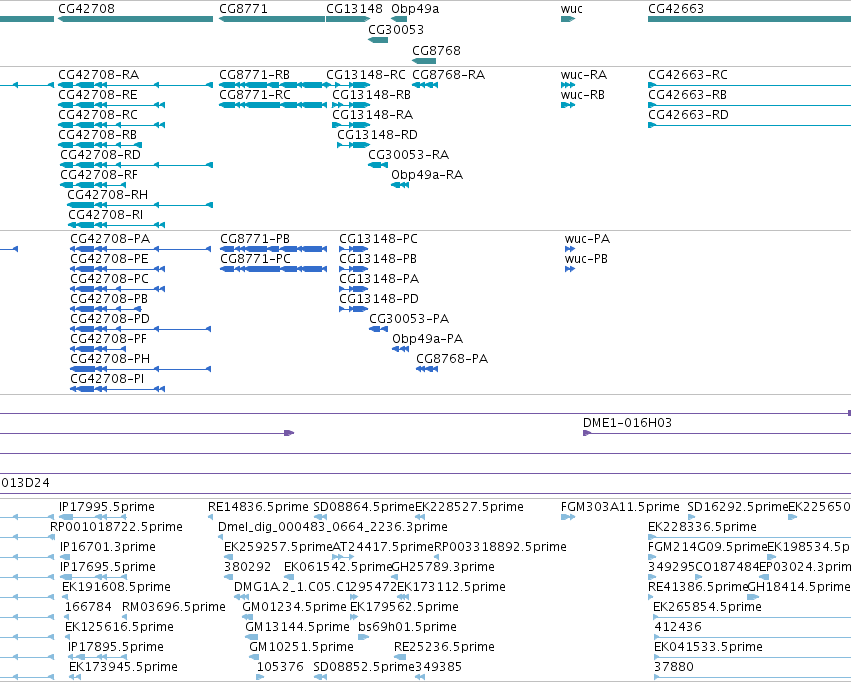Select the wuc gene label
The height and width of the screenshot is (682, 851).
571,9
